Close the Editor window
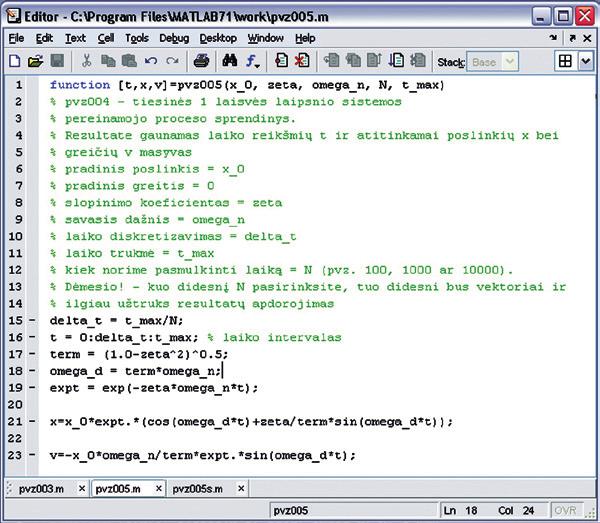The height and width of the screenshot is (523, 600). coord(585,17)
